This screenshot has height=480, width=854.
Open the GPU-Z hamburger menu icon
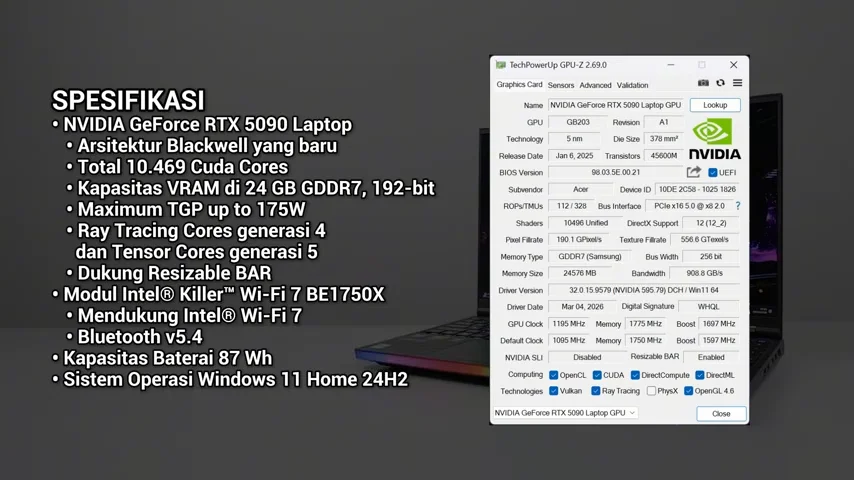[737, 83]
